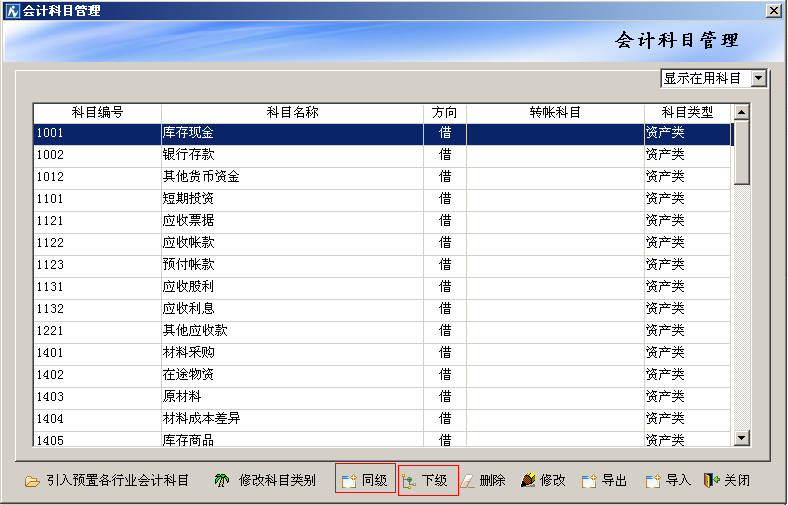Select the 原材料 row

click(382, 397)
